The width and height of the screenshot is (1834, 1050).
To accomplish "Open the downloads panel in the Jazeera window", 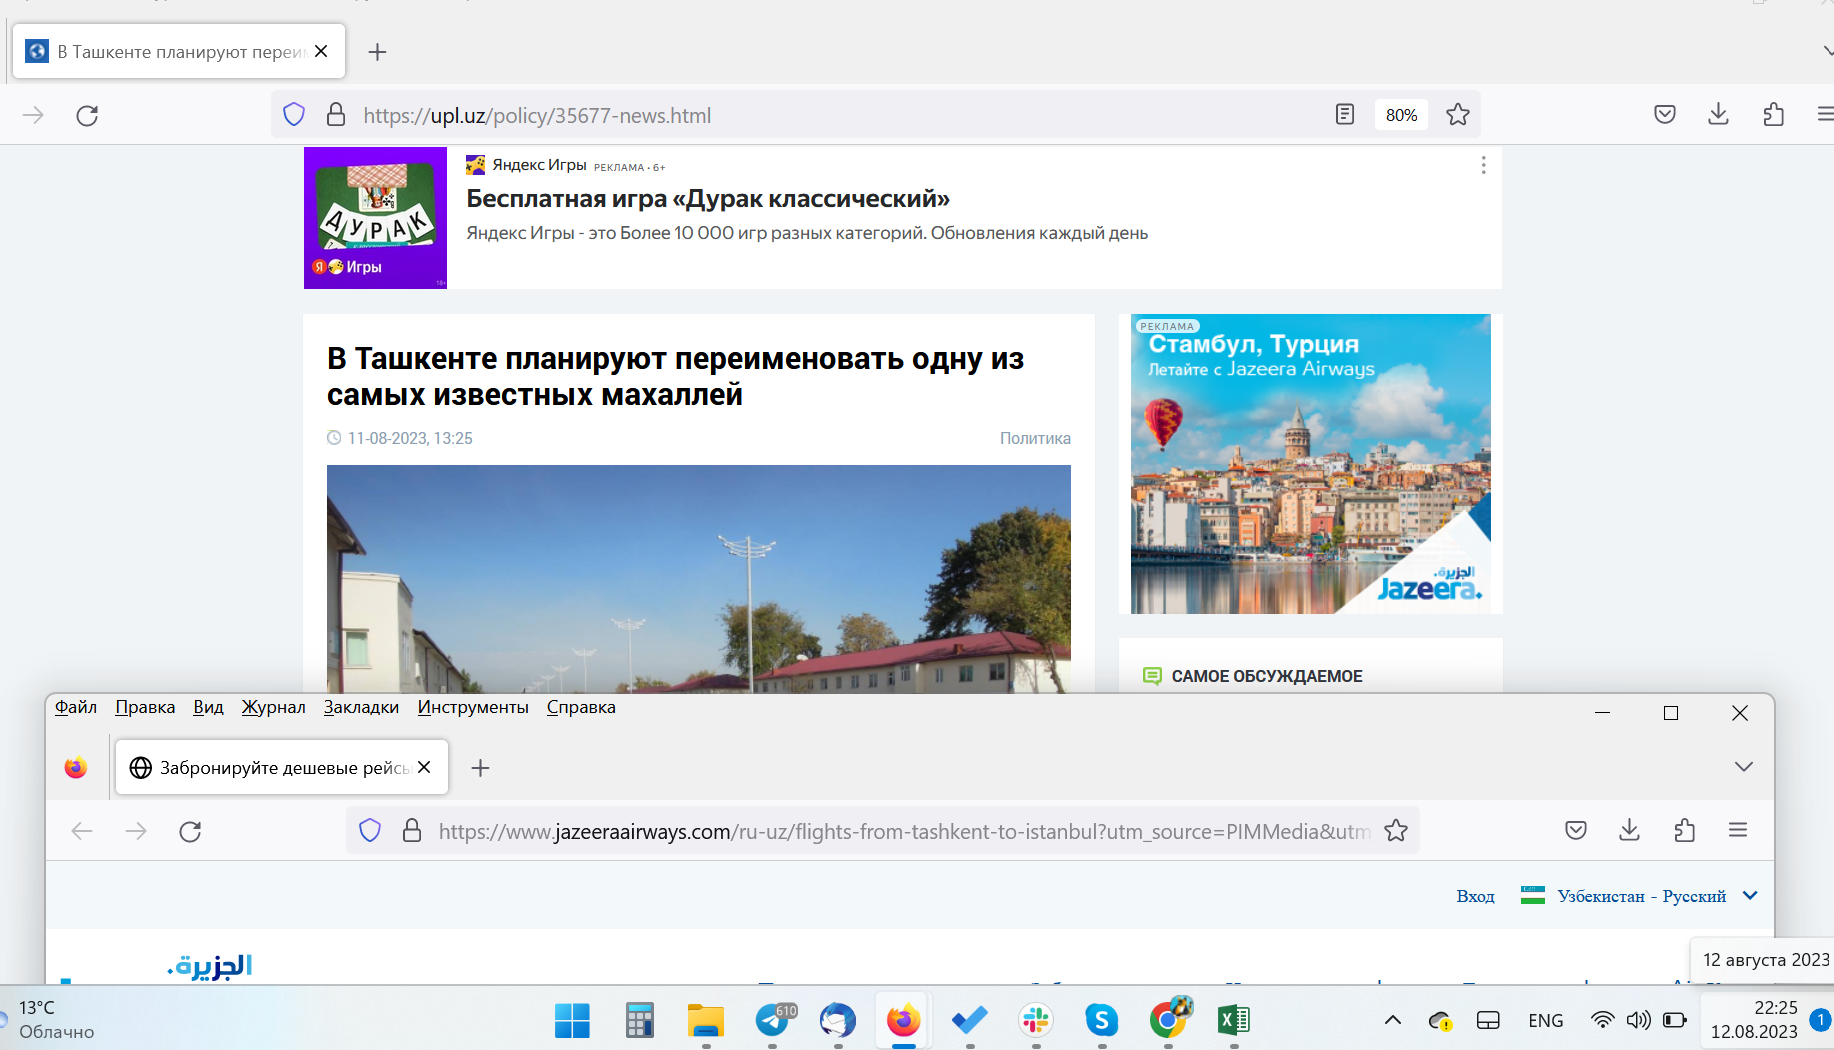I will [1630, 830].
